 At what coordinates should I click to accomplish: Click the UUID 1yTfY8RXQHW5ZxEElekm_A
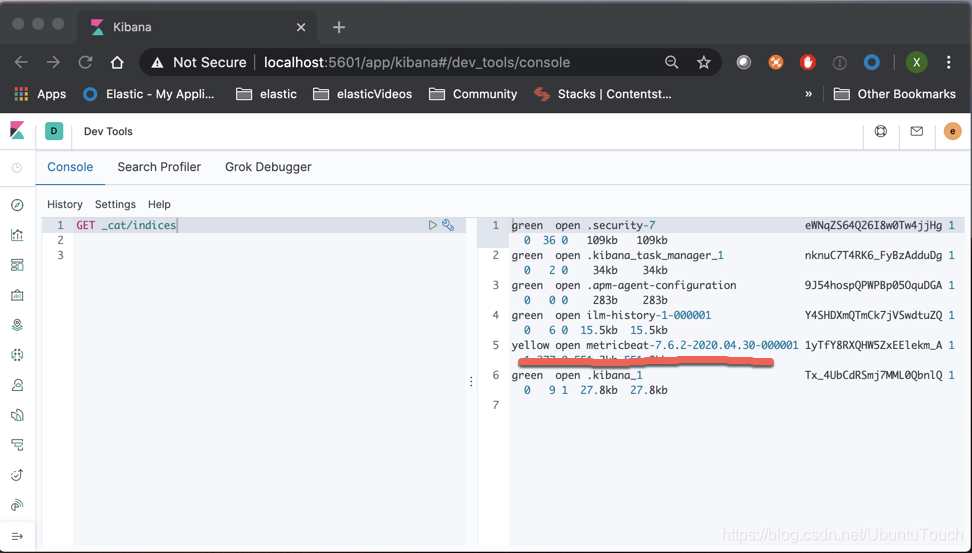(873, 345)
